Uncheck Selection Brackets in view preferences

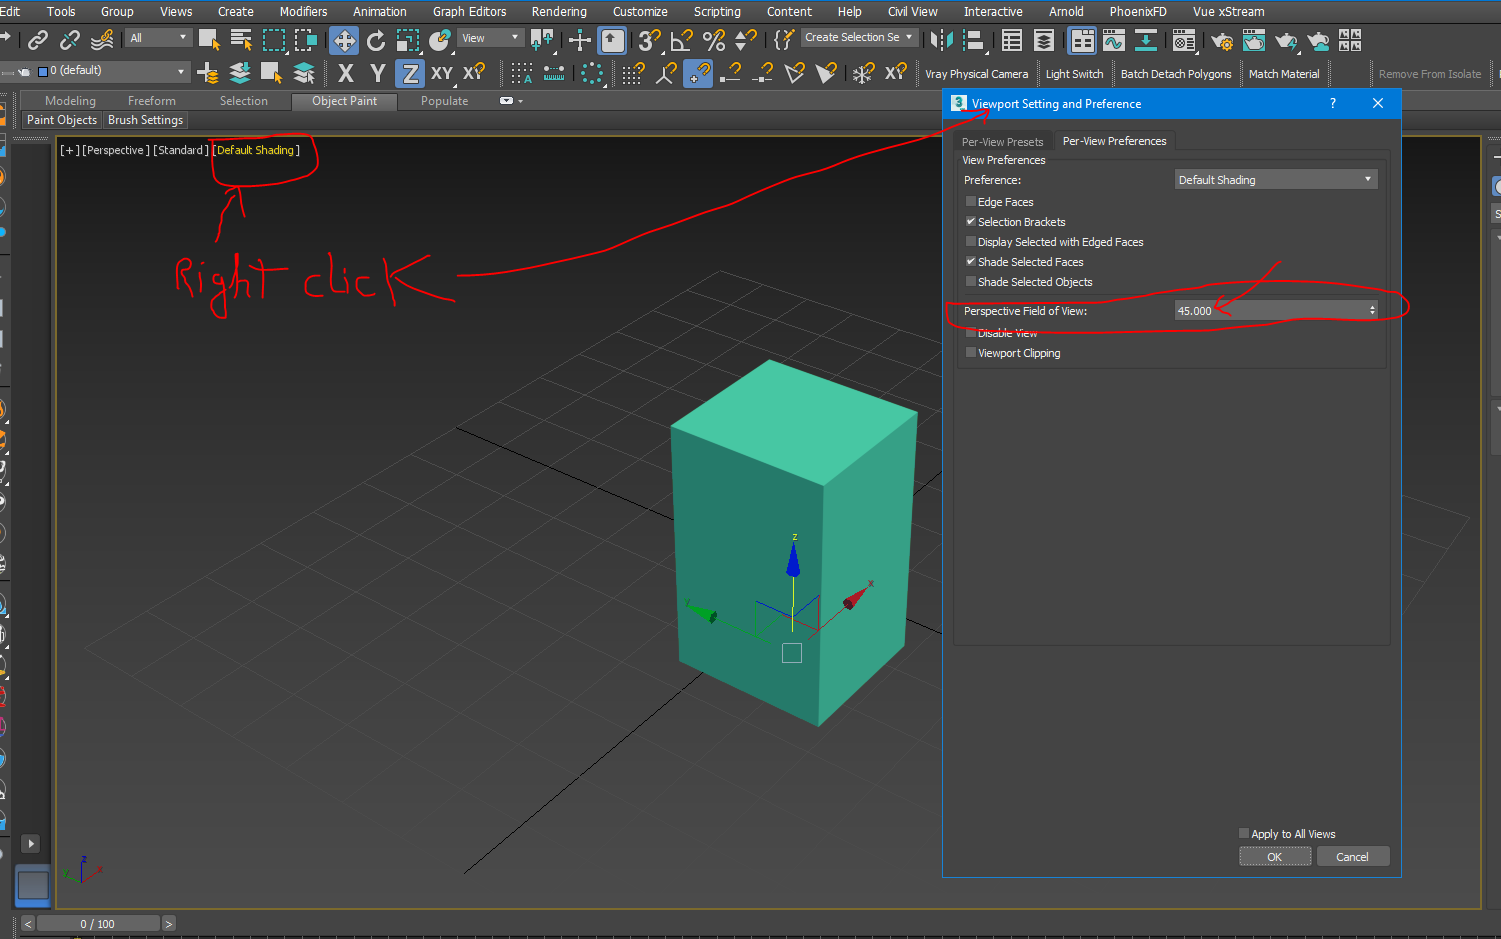coord(970,221)
